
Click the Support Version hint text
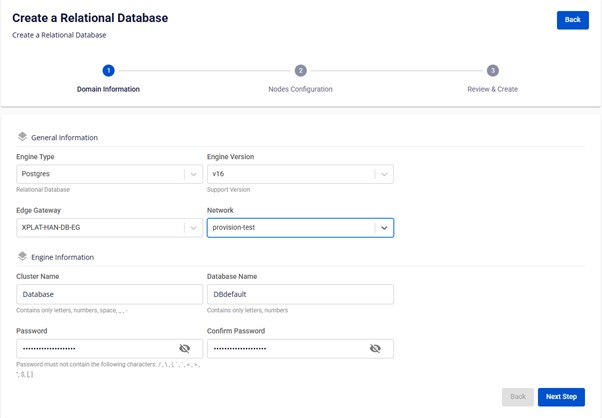[228, 190]
